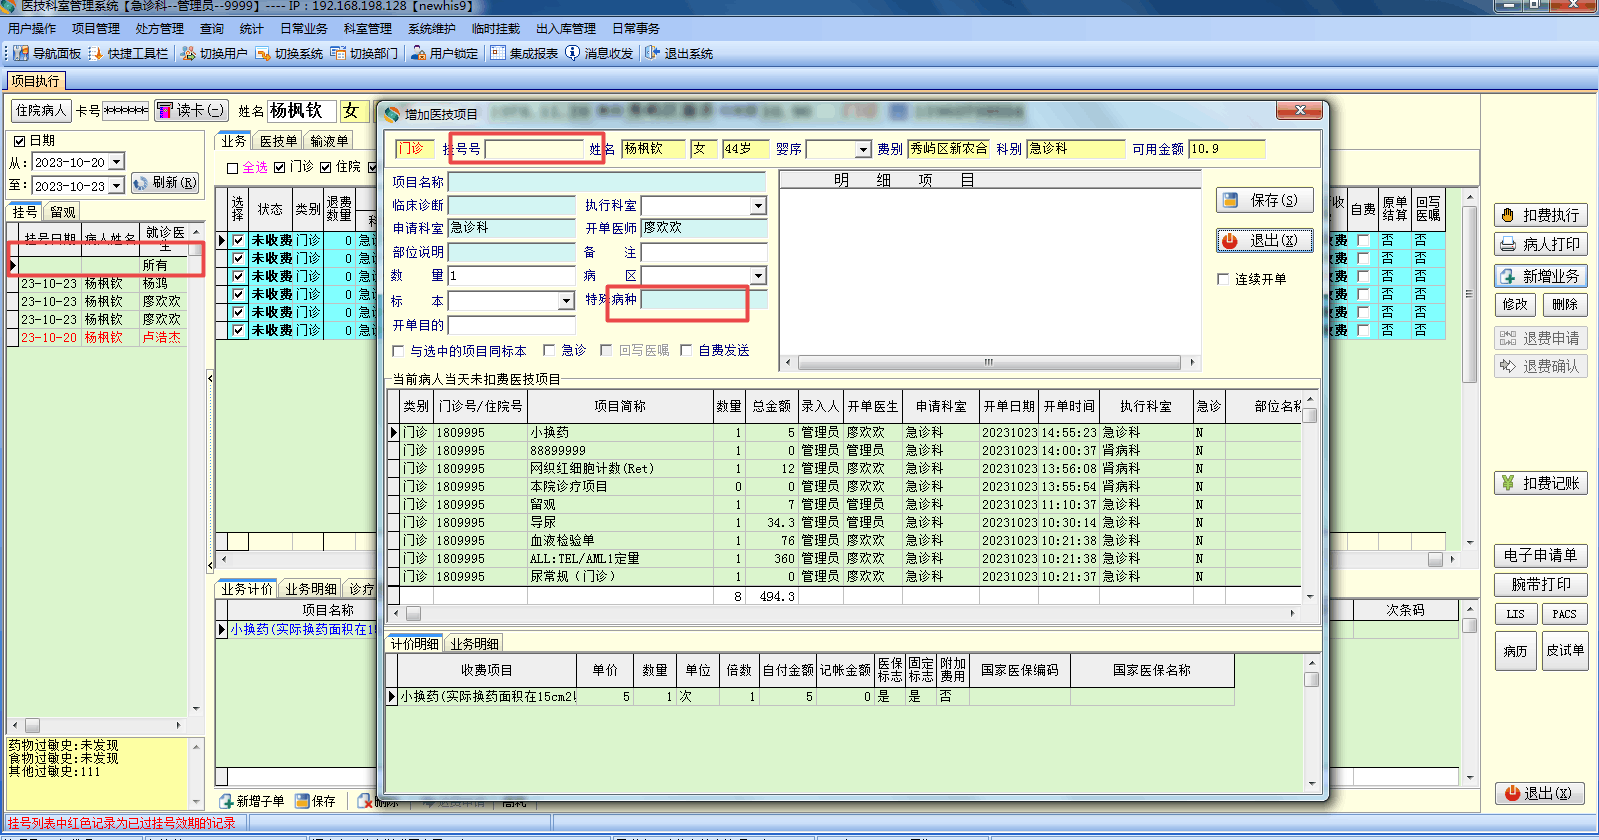This screenshot has width=1599, height=840.
Task: Click the 新增业务 add business button
Action: coord(1541,276)
